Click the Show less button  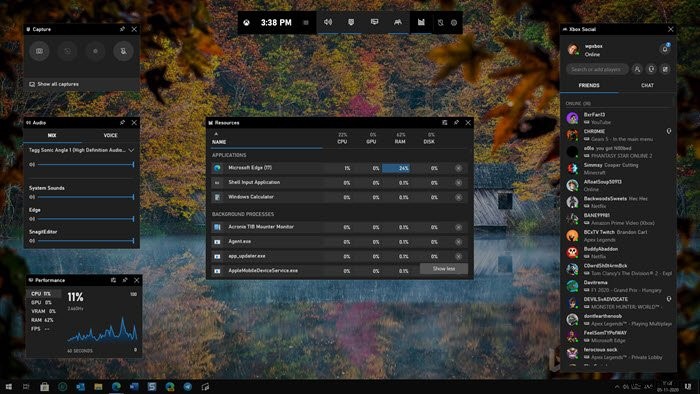tap(444, 269)
